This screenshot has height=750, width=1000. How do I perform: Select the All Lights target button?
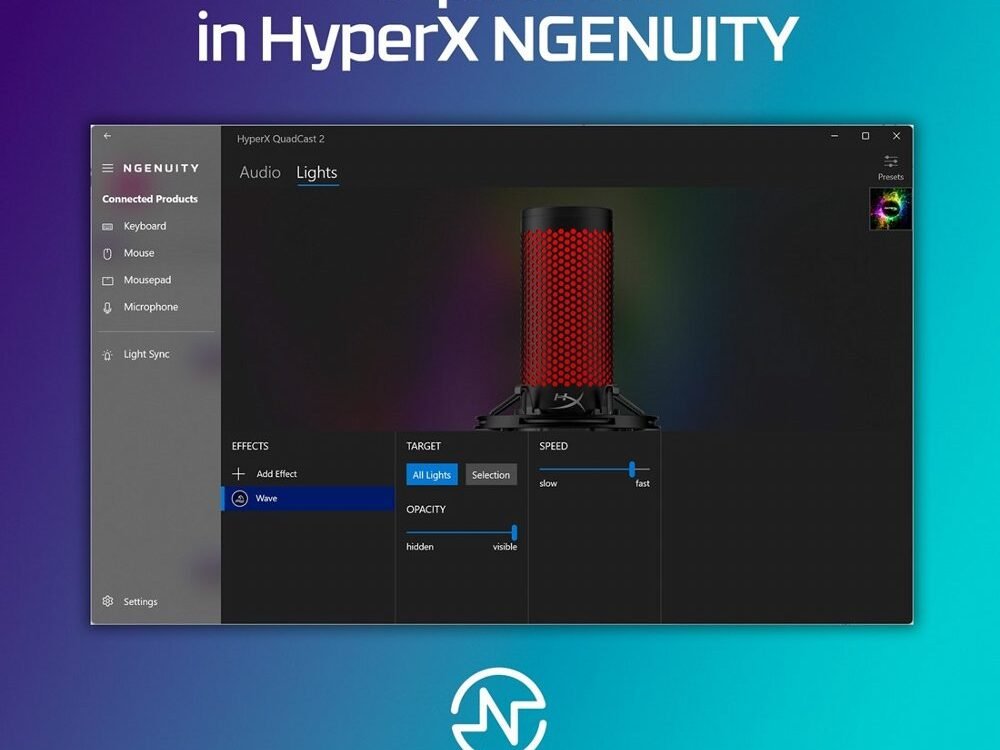pyautogui.click(x=432, y=475)
